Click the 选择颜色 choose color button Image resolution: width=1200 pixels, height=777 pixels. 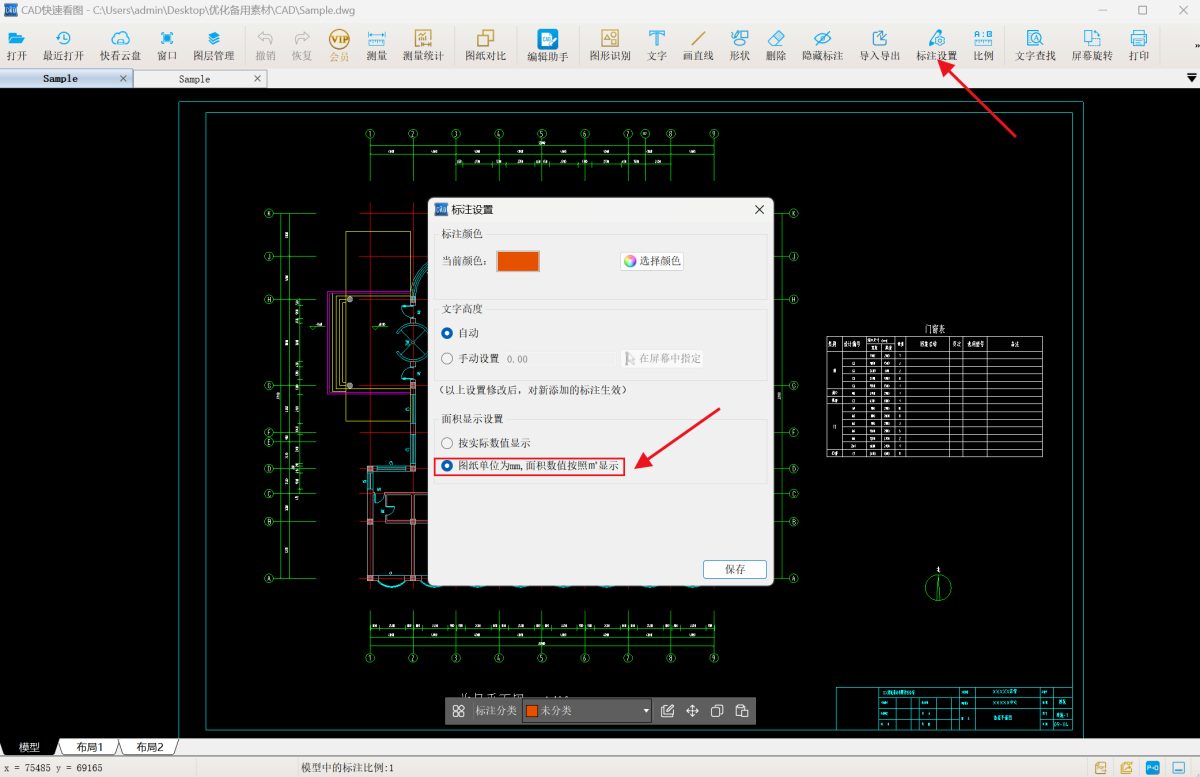[x=651, y=261]
